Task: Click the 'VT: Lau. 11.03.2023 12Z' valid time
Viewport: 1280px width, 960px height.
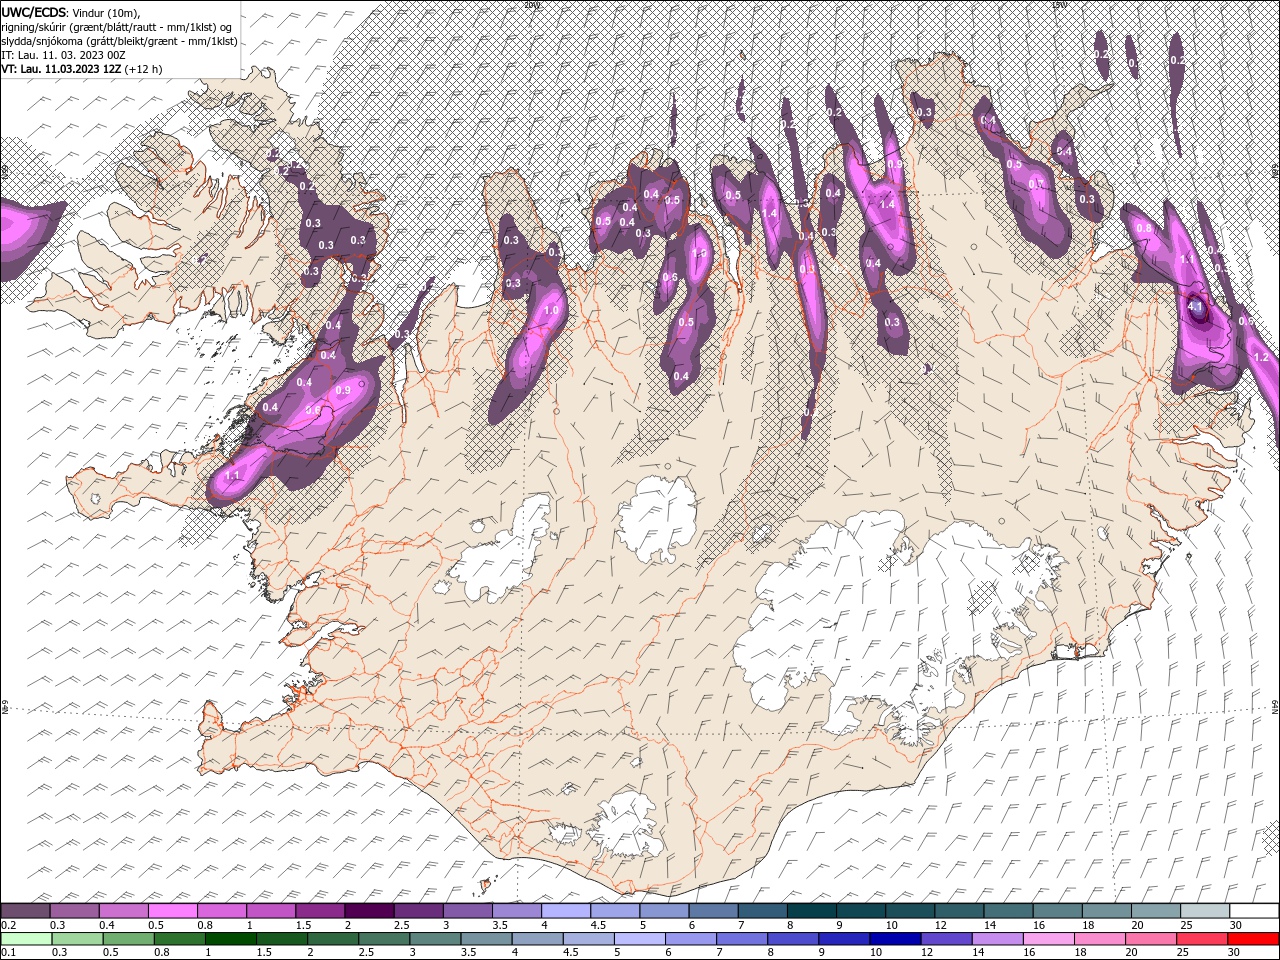Action: 62,69
